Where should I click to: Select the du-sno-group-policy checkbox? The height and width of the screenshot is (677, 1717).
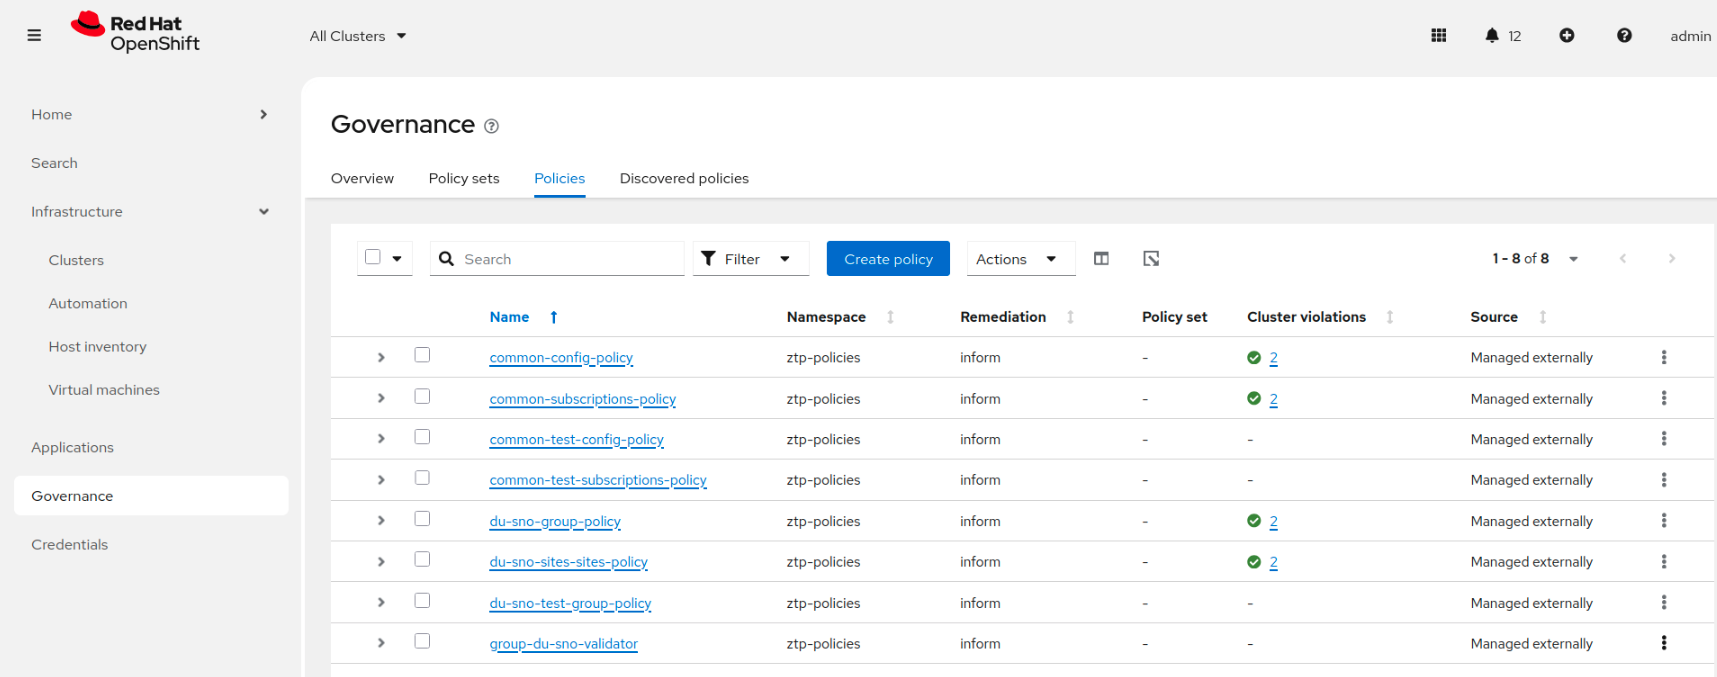click(422, 519)
